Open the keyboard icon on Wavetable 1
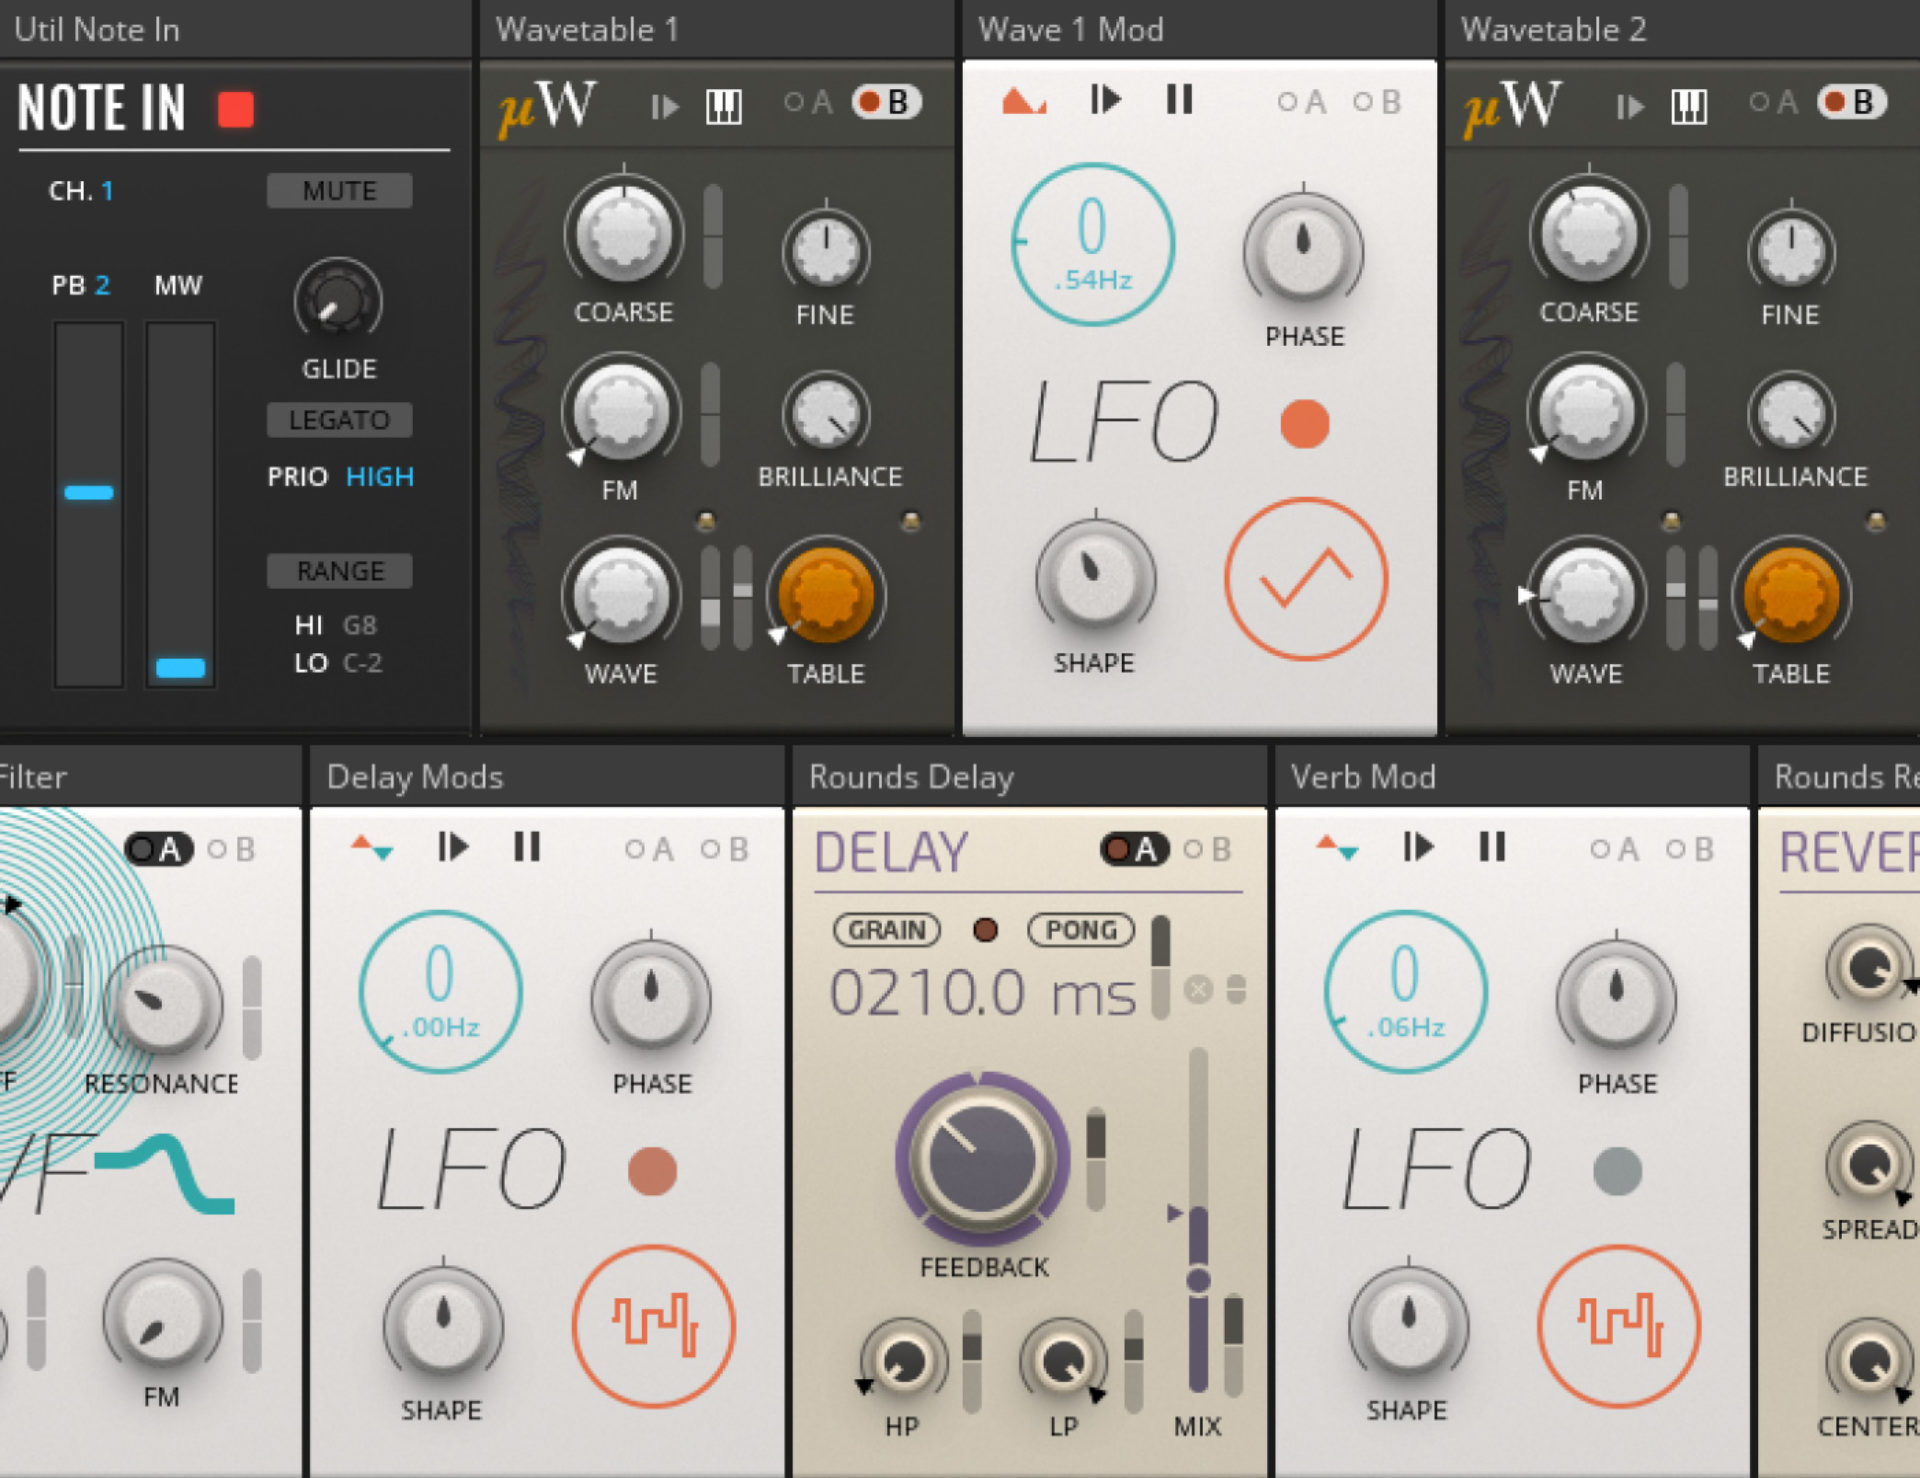 pyautogui.click(x=722, y=105)
